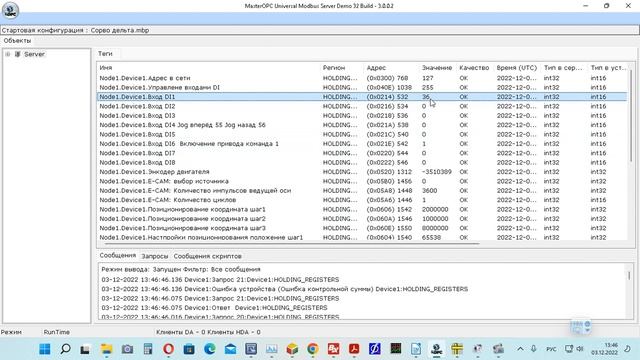This screenshot has width=640, height=360.
Task: Select Позиционирование координата шаг2 tag
Action: point(362,219)
